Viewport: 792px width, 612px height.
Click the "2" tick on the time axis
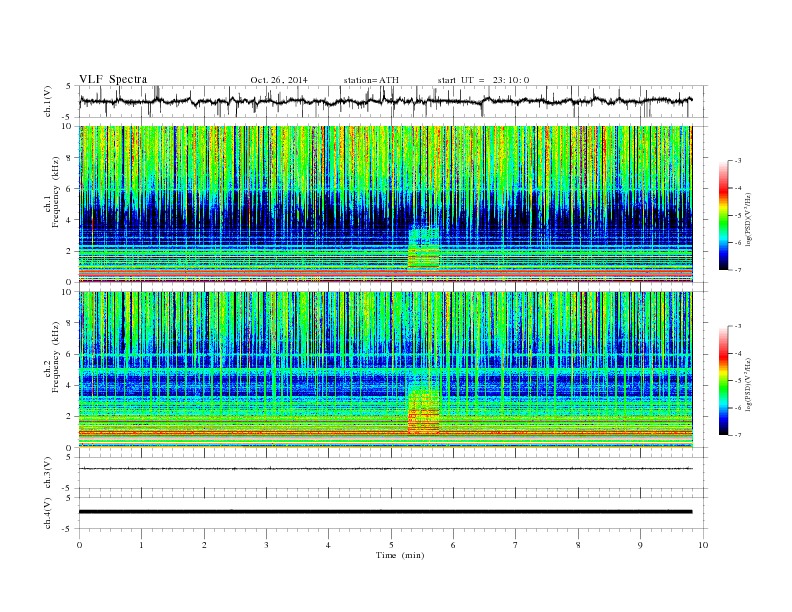point(204,545)
